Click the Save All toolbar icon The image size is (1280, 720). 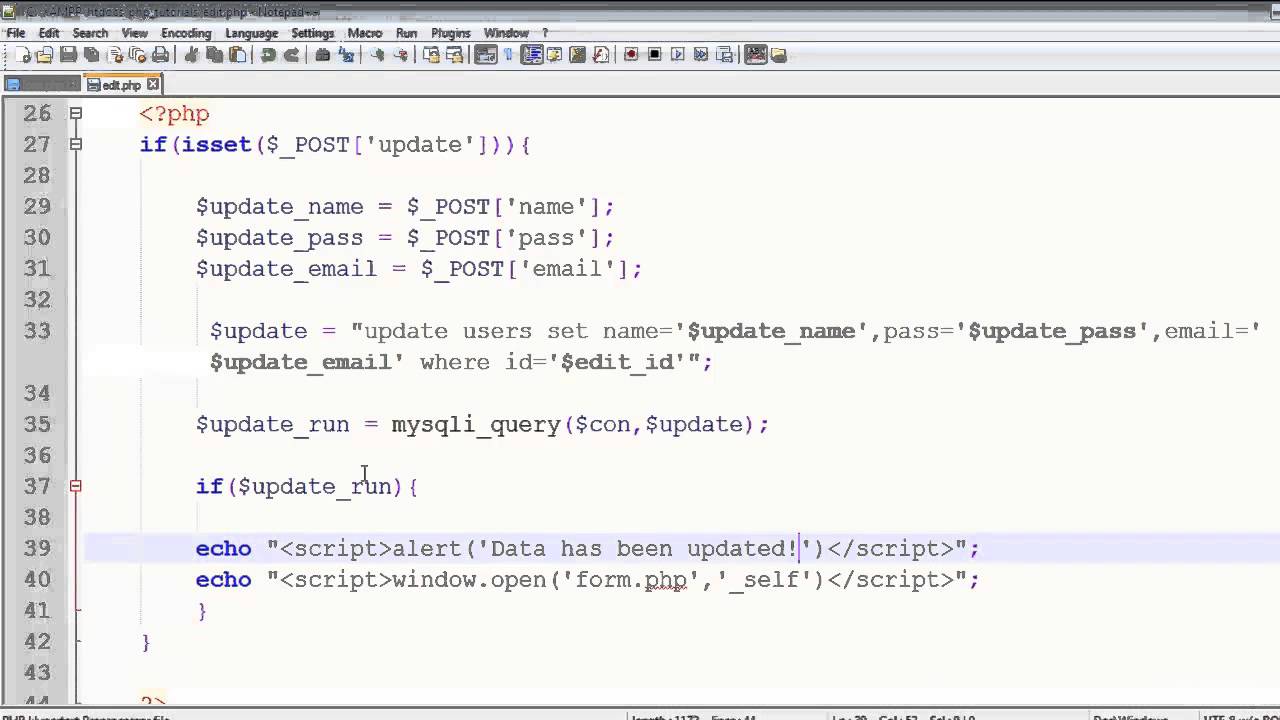tap(91, 55)
